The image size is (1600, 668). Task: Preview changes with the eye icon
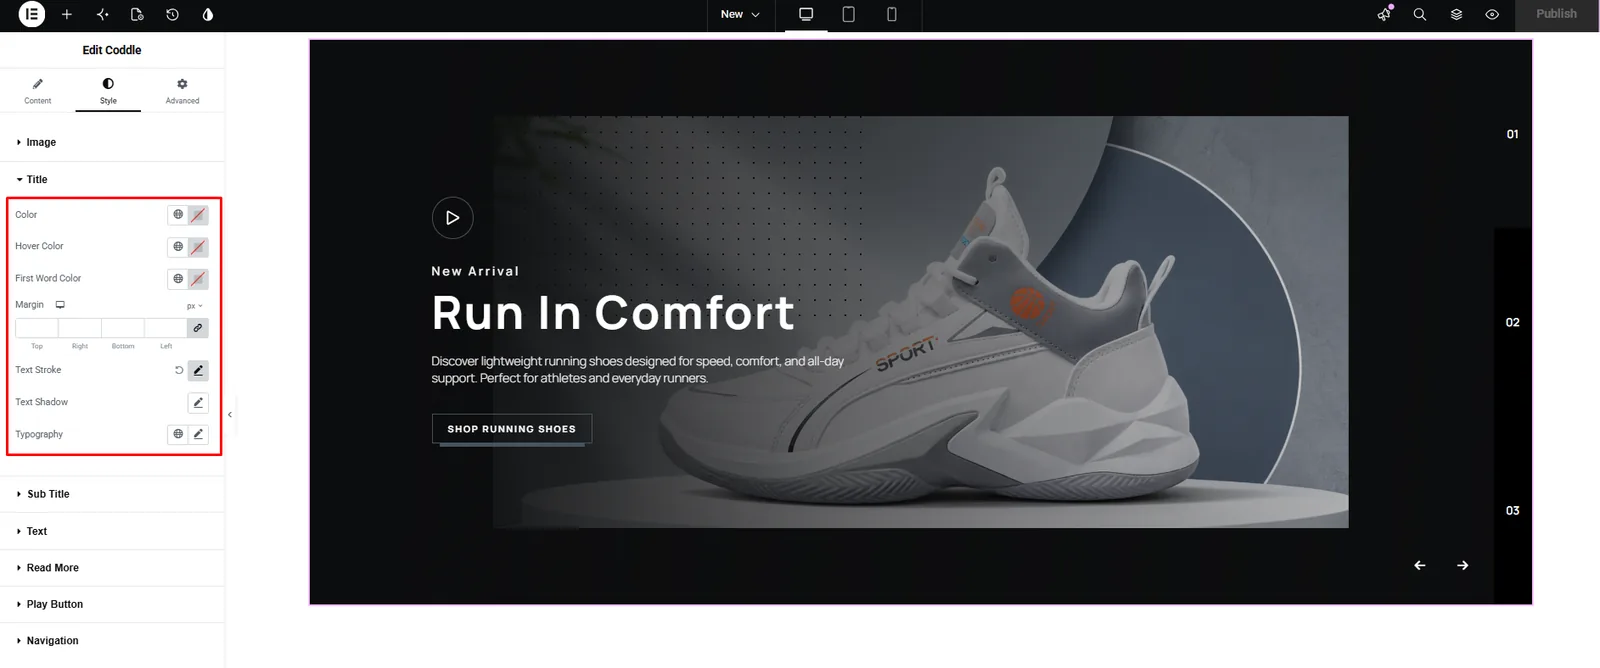[1492, 14]
